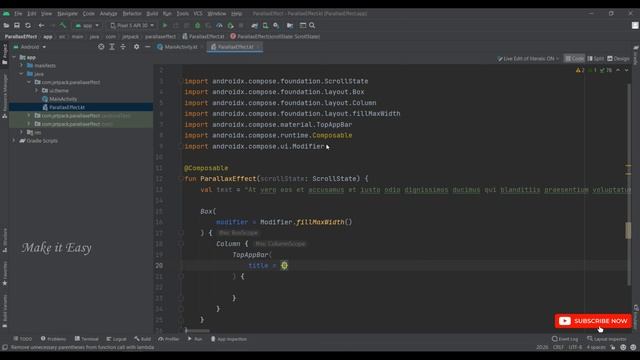Expand the res folder
Image resolution: width=640 pixels, height=360 pixels.
tap(22, 132)
